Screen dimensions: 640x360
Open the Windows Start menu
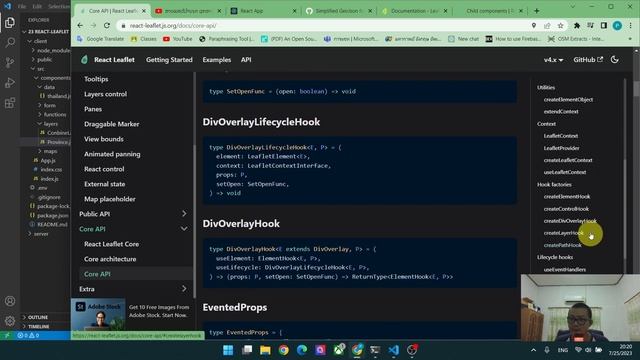(x=228, y=350)
